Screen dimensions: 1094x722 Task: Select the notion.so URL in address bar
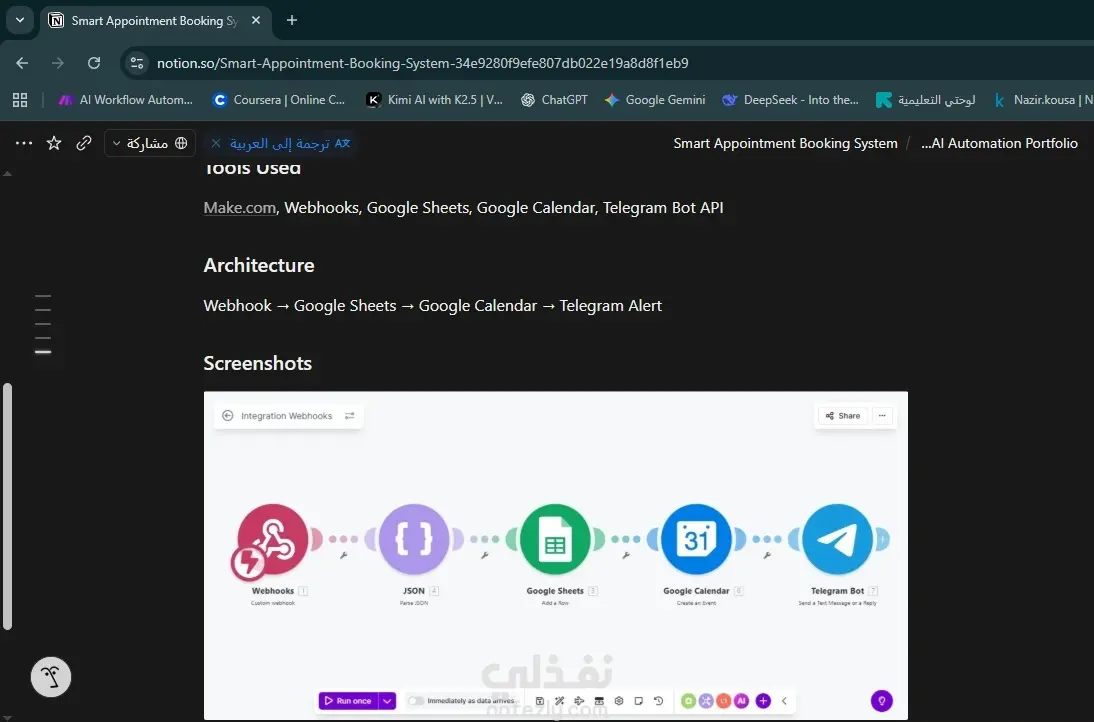click(422, 63)
